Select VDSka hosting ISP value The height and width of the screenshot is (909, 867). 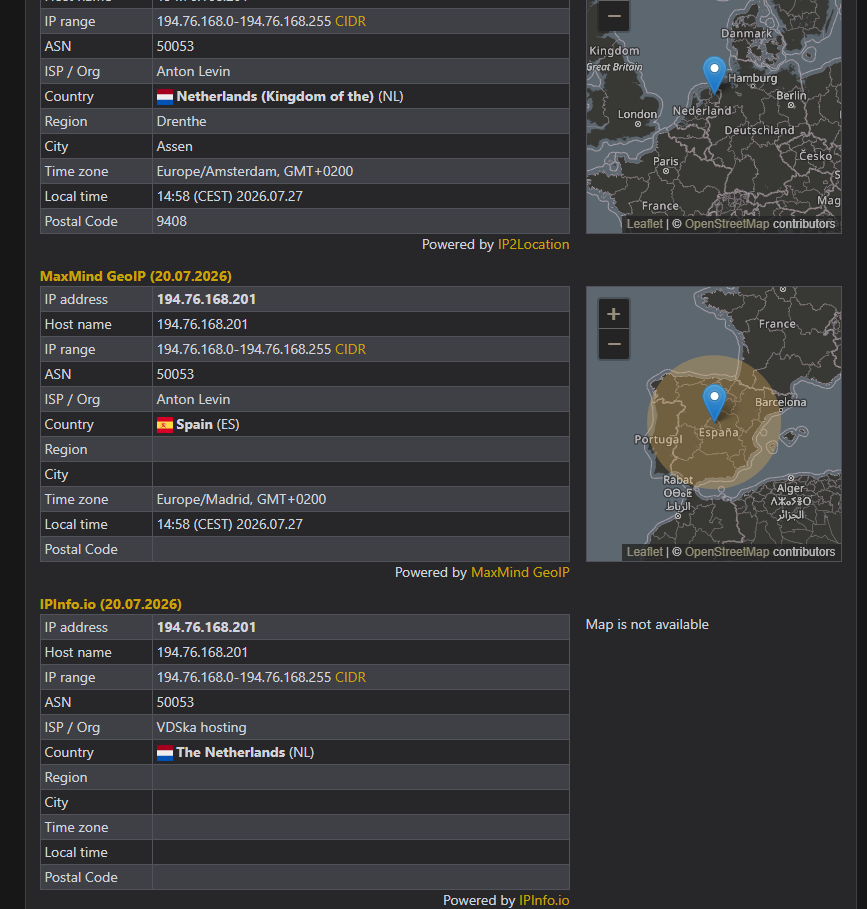pyautogui.click(x=202, y=728)
